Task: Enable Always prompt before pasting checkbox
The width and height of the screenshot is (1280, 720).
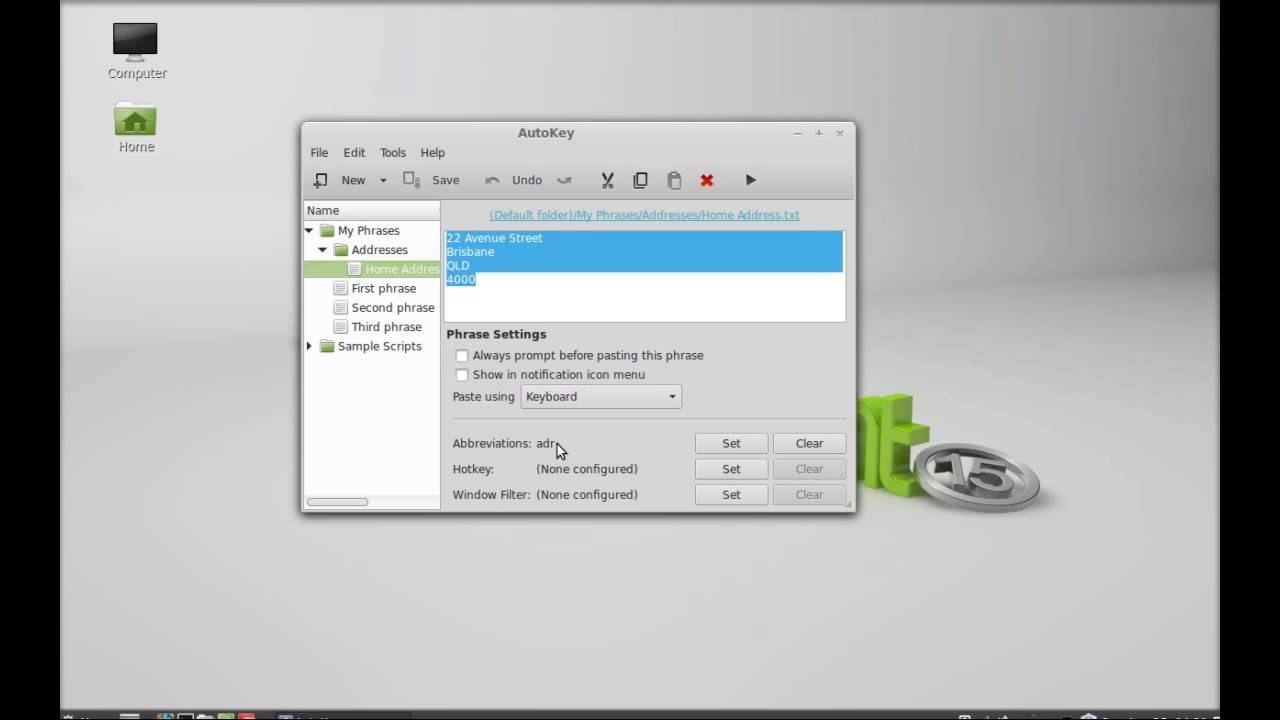Action: (462, 356)
